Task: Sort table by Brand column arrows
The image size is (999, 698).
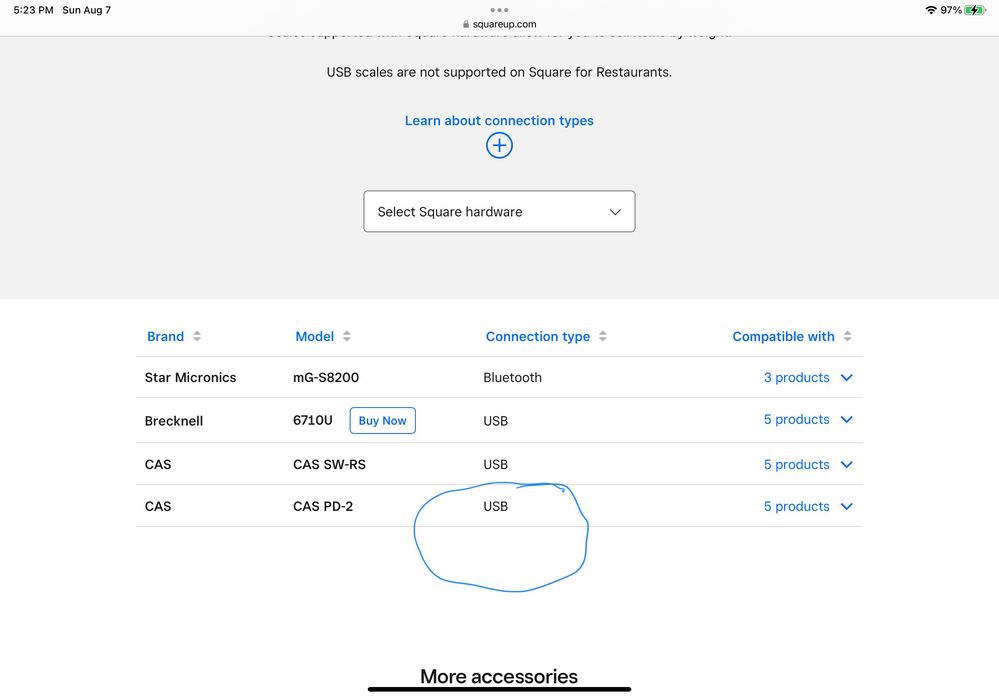Action: 197,337
